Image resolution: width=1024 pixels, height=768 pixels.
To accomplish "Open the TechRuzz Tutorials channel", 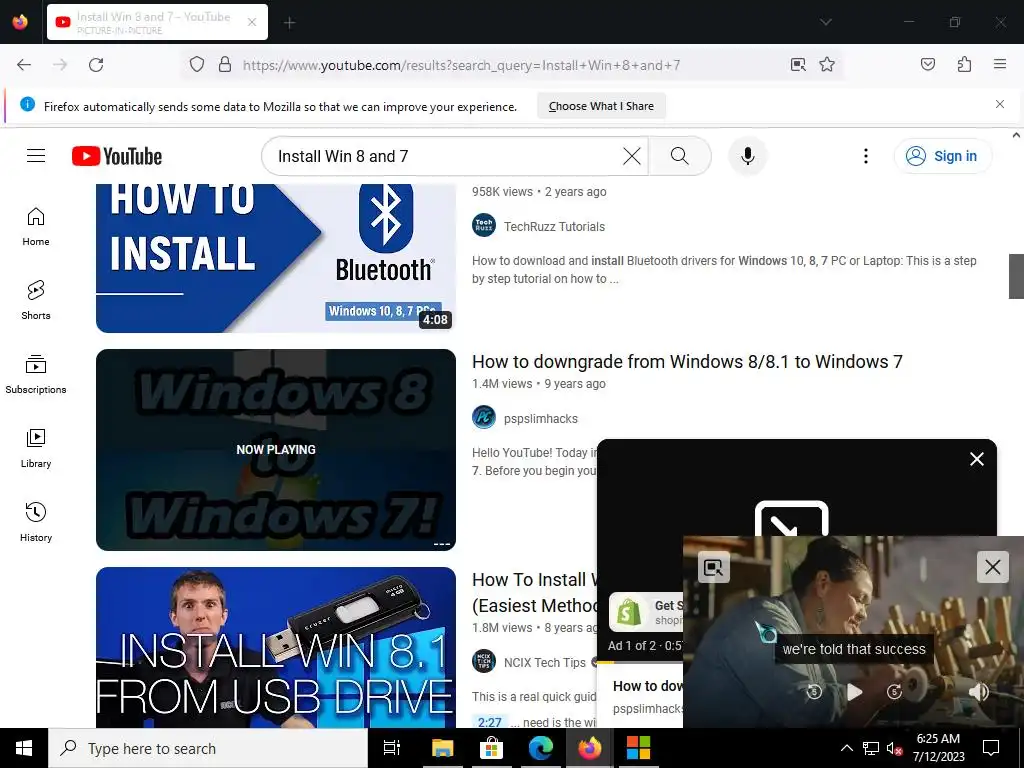I will pyautogui.click(x=554, y=227).
